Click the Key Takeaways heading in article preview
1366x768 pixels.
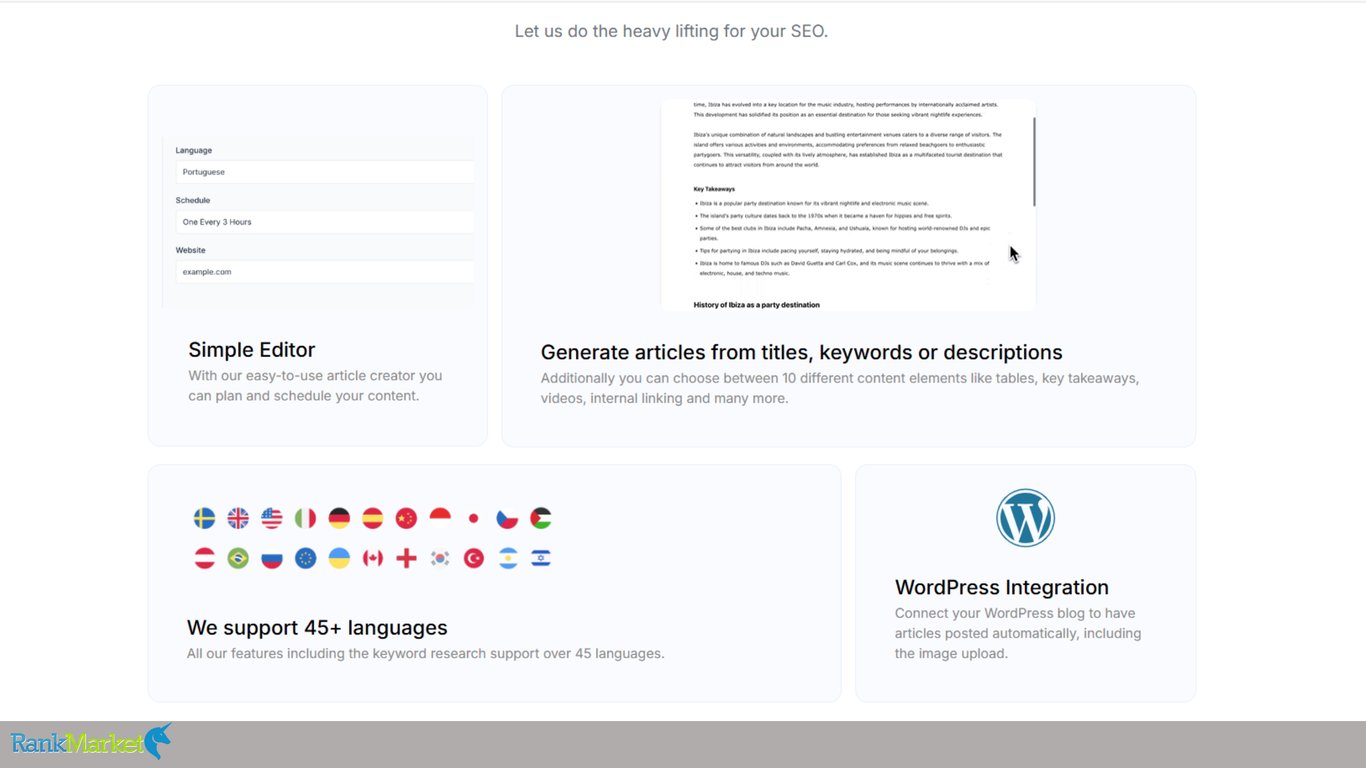tap(714, 189)
